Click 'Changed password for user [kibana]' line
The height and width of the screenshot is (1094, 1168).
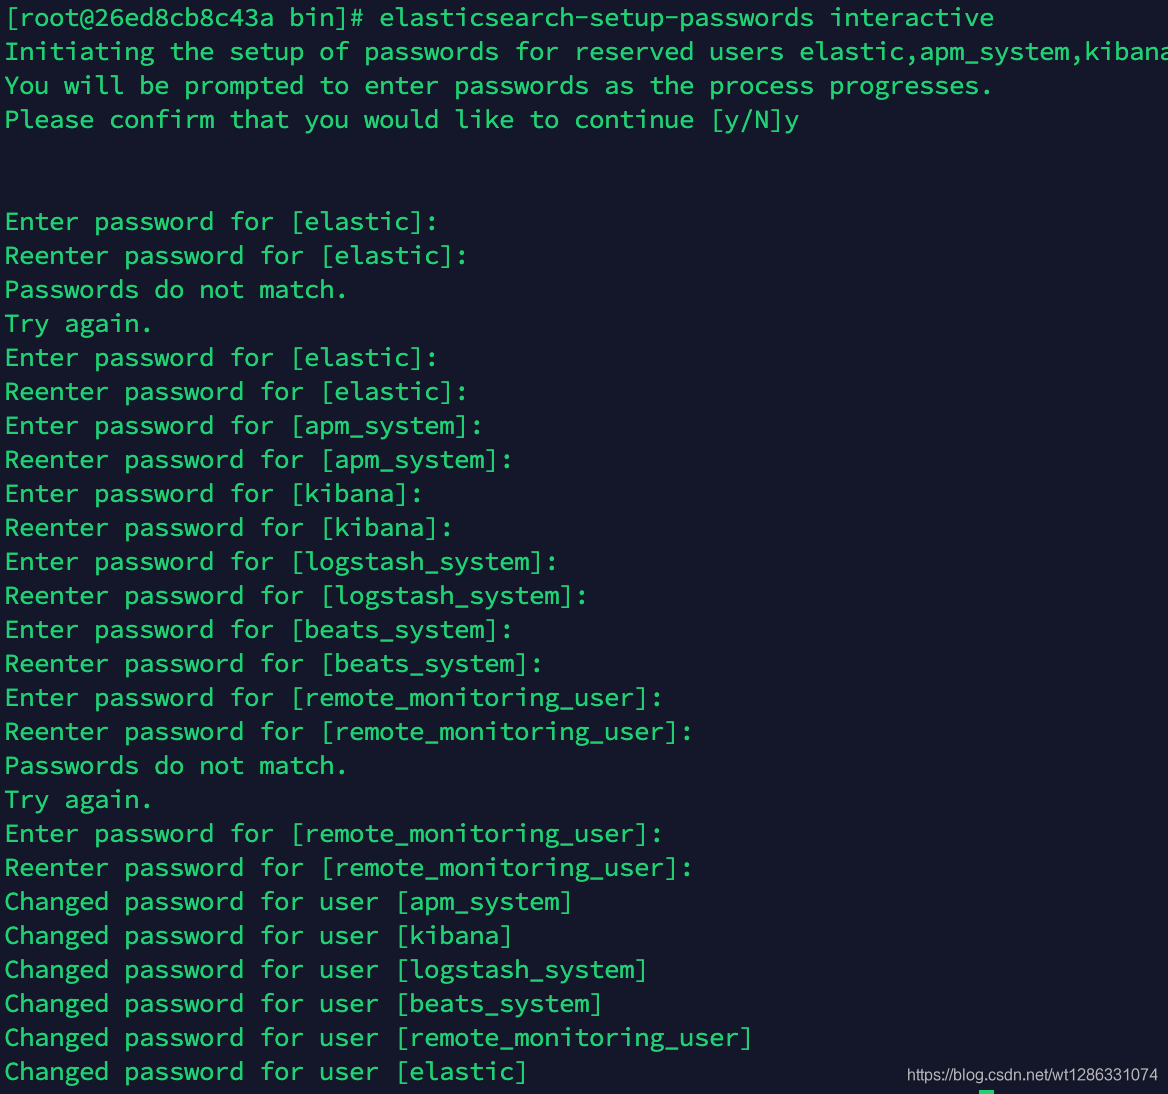258,936
